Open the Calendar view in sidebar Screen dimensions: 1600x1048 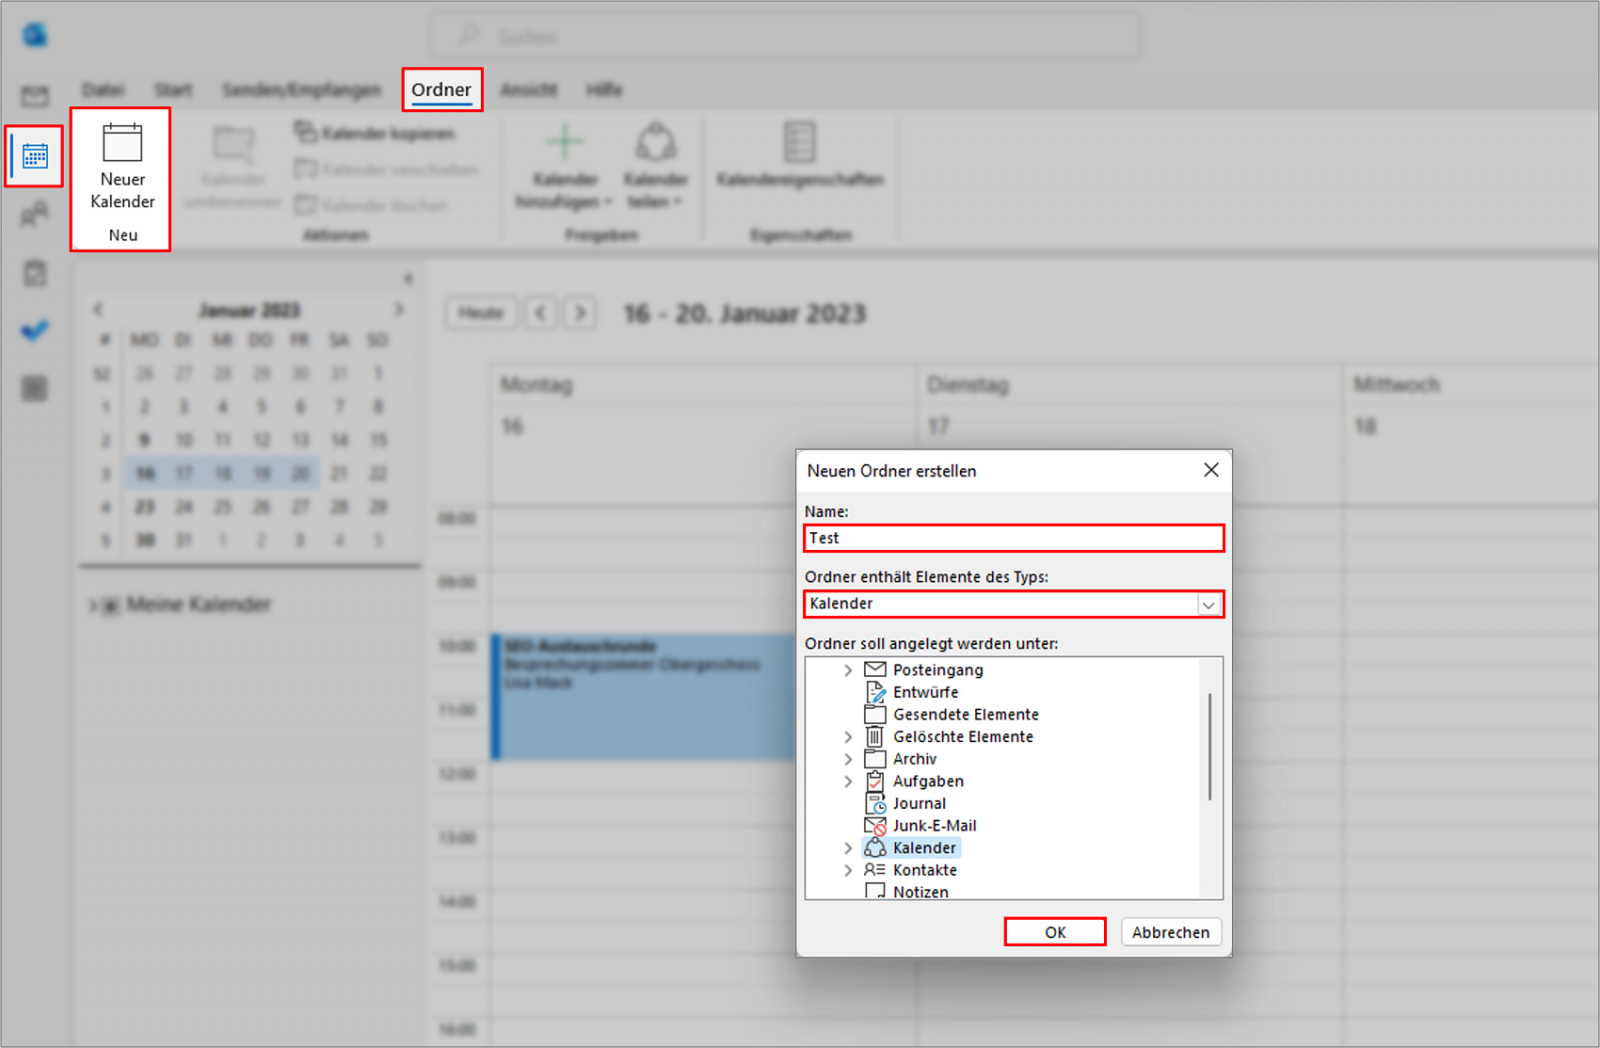coord(35,157)
